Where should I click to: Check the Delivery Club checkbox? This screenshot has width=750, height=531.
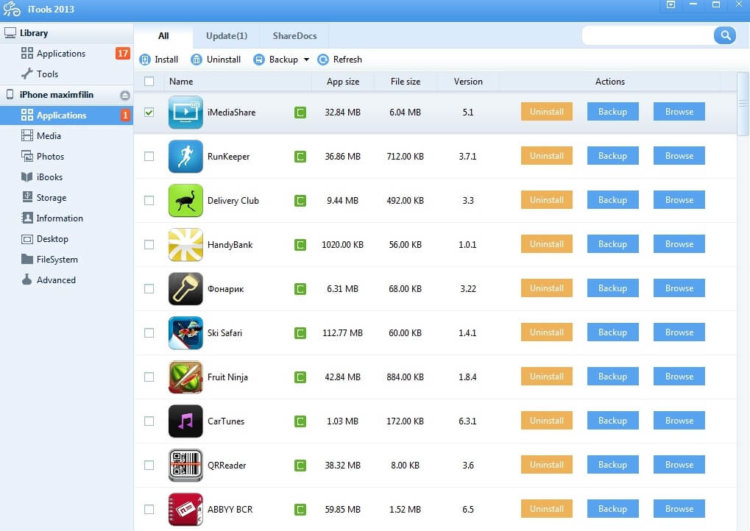pos(149,200)
